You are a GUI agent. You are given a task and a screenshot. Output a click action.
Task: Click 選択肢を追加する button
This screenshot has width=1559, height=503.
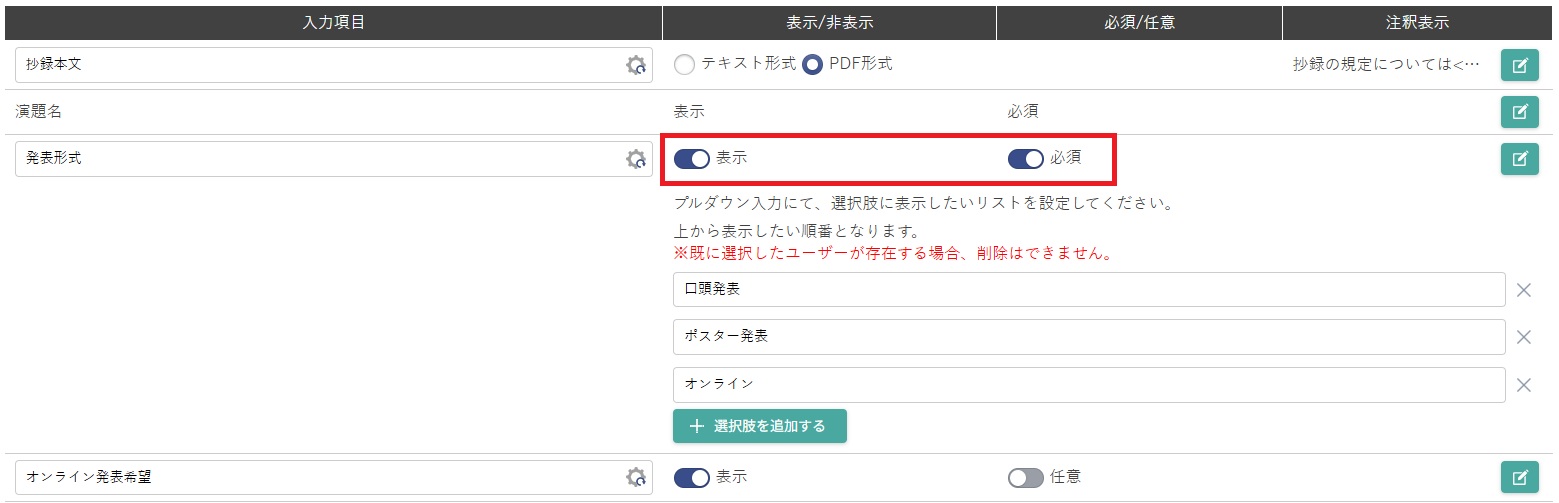point(759,426)
